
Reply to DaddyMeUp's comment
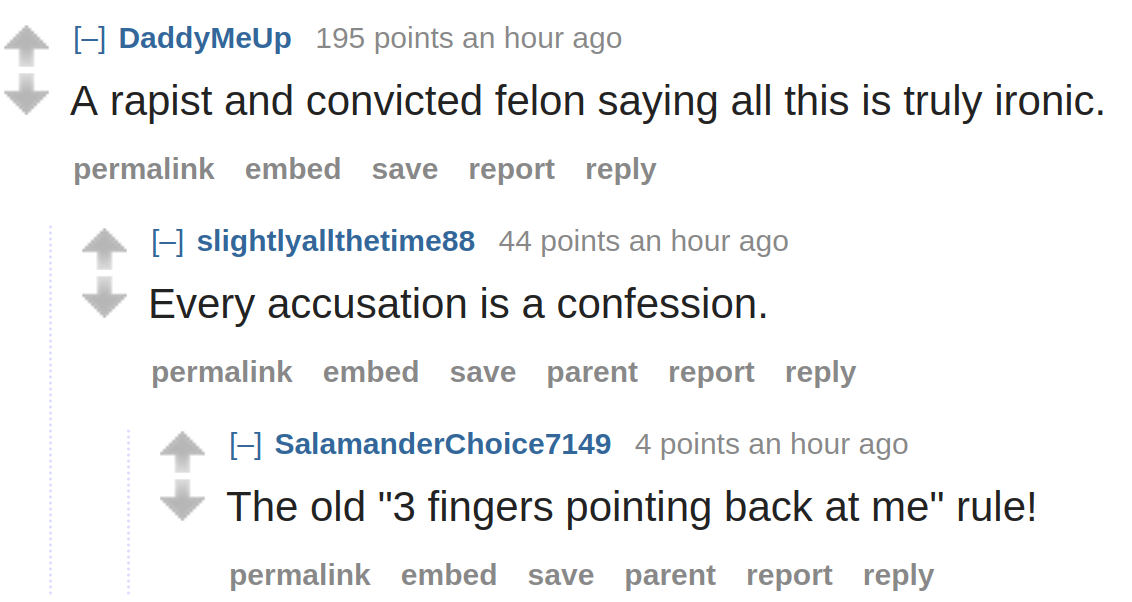tap(620, 170)
